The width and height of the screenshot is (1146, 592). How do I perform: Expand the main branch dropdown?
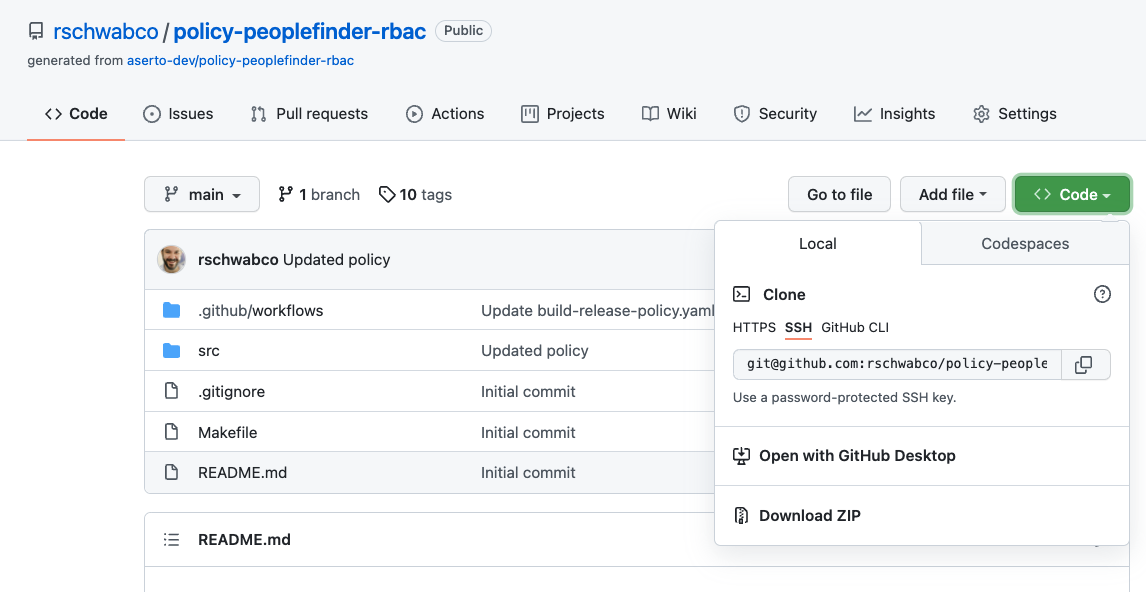click(202, 195)
